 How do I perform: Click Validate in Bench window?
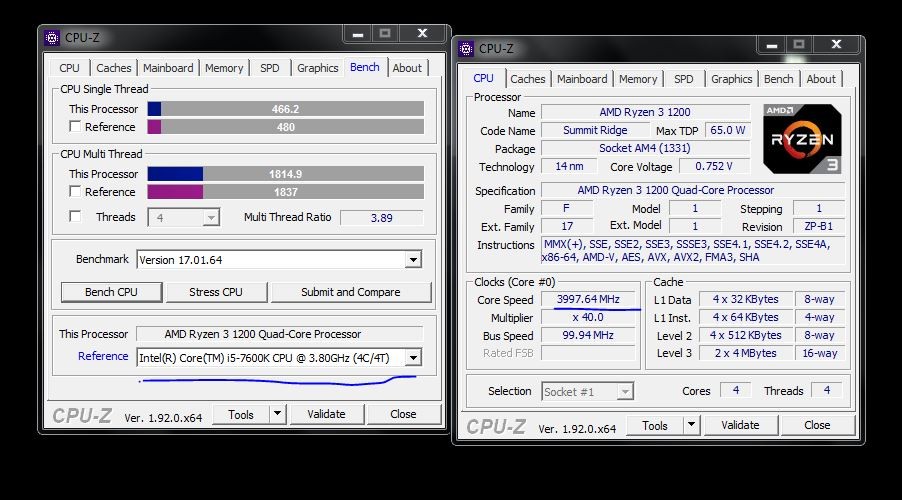[326, 414]
